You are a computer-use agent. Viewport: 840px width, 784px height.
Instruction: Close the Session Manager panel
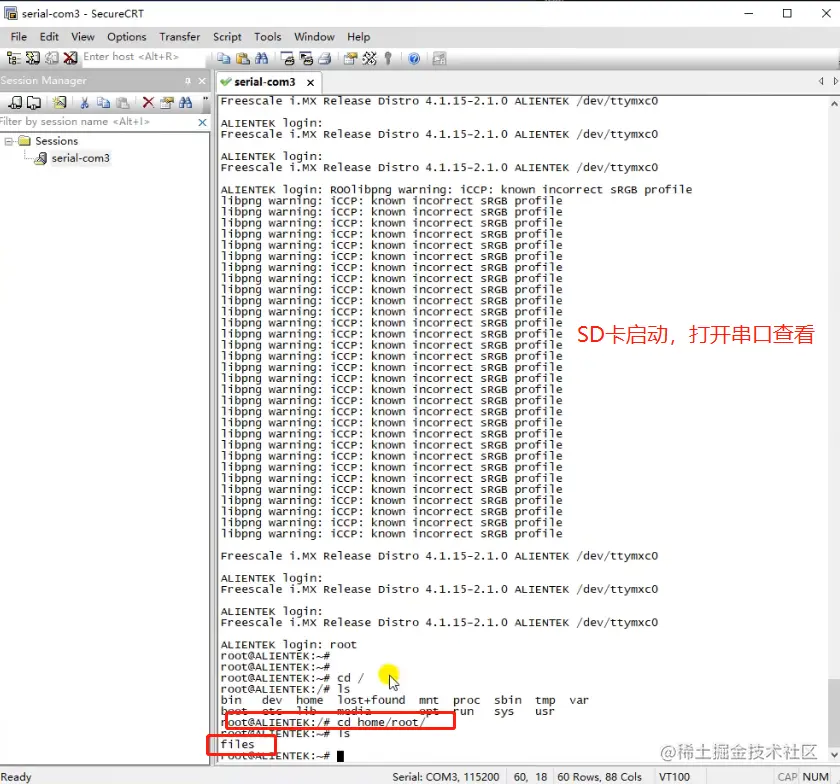[x=202, y=81]
